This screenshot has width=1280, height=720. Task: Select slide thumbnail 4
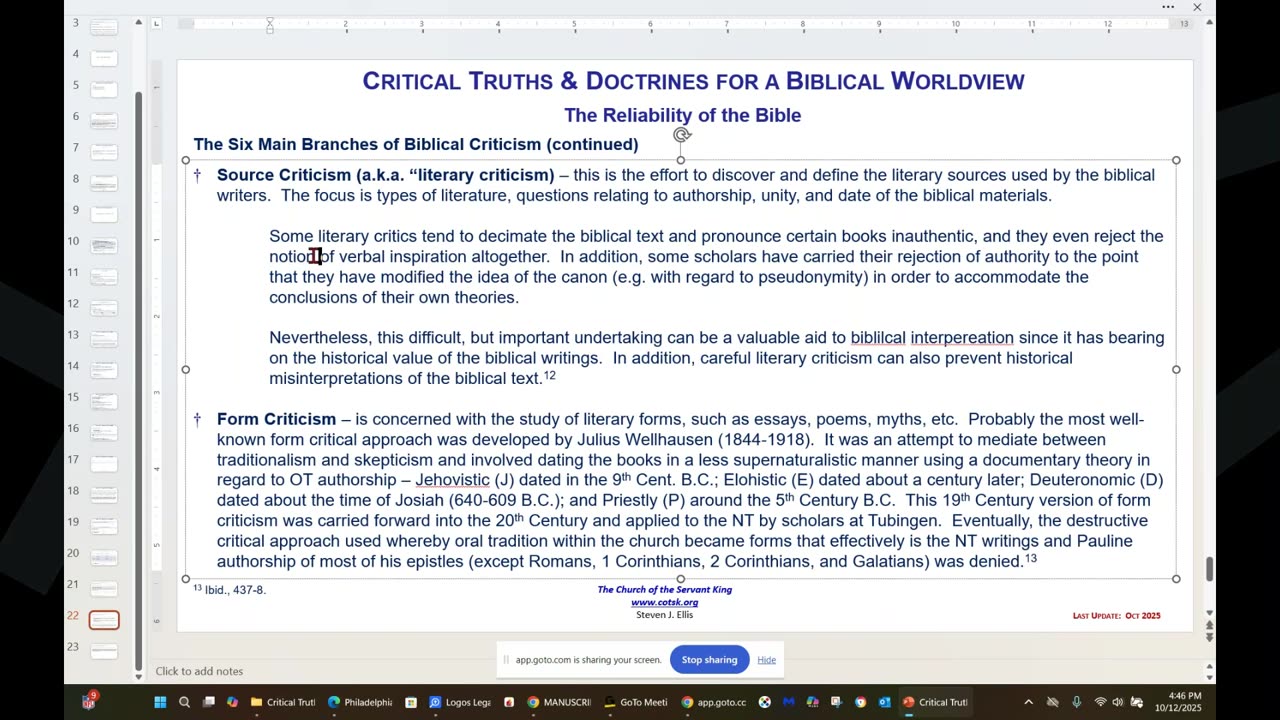(104, 57)
